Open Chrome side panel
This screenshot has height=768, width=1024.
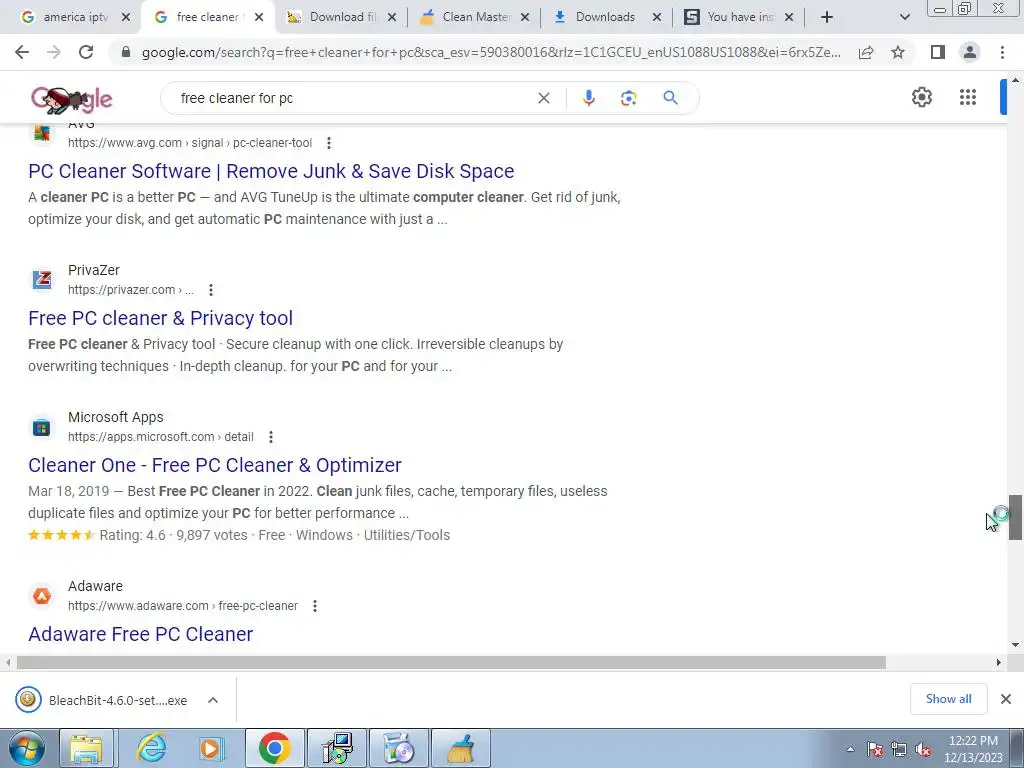938,52
